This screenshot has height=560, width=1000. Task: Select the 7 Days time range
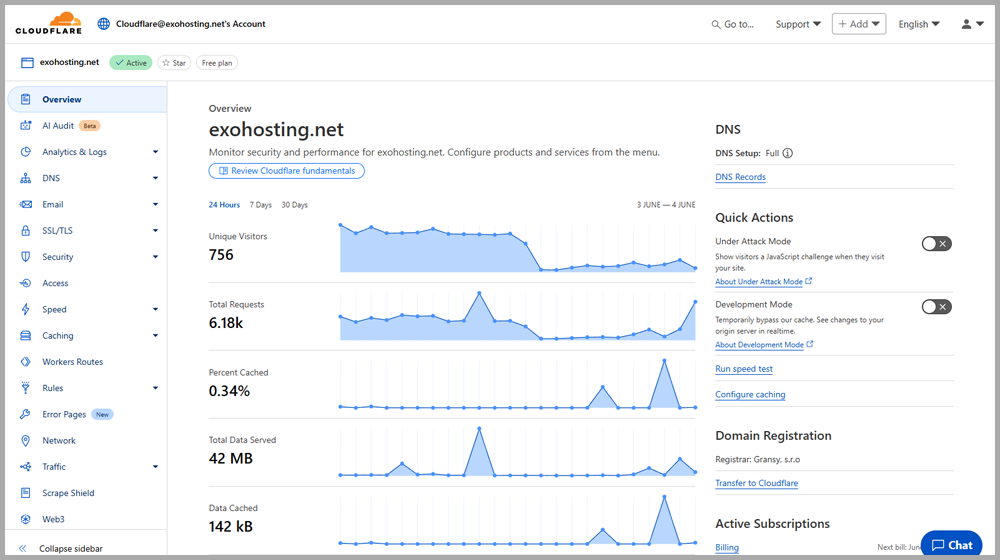pos(260,205)
